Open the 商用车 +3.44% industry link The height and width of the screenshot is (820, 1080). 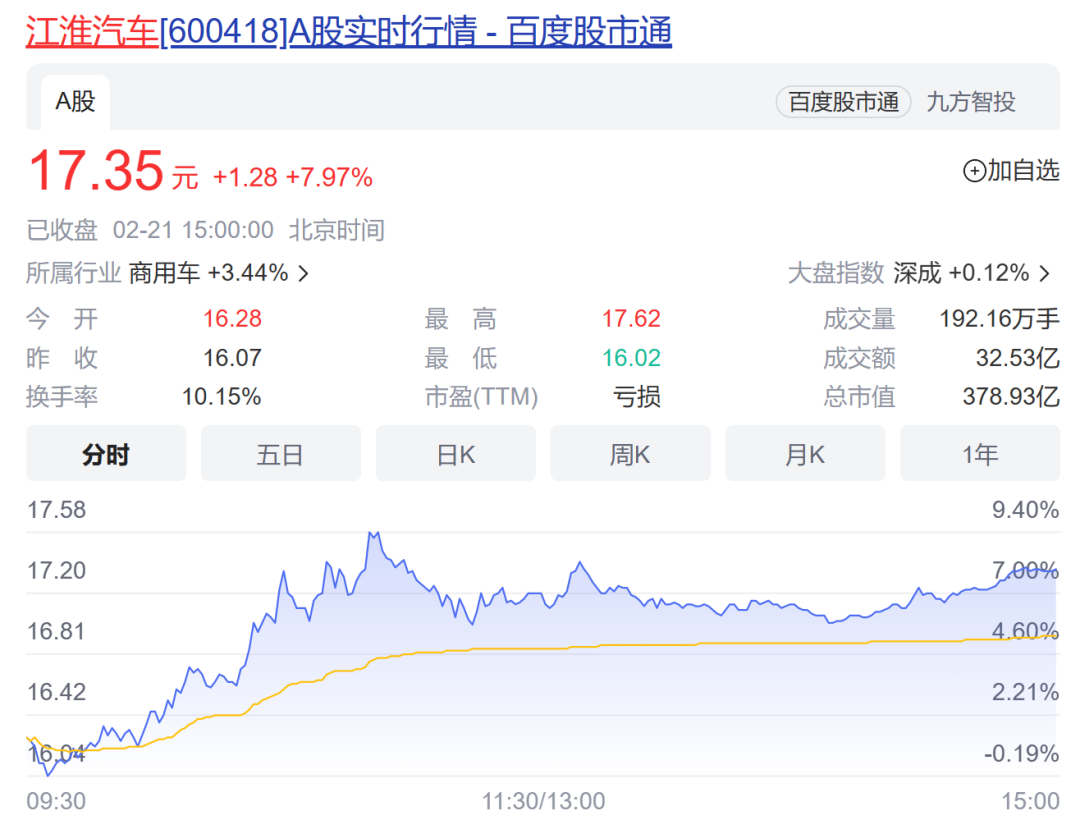click(x=209, y=273)
